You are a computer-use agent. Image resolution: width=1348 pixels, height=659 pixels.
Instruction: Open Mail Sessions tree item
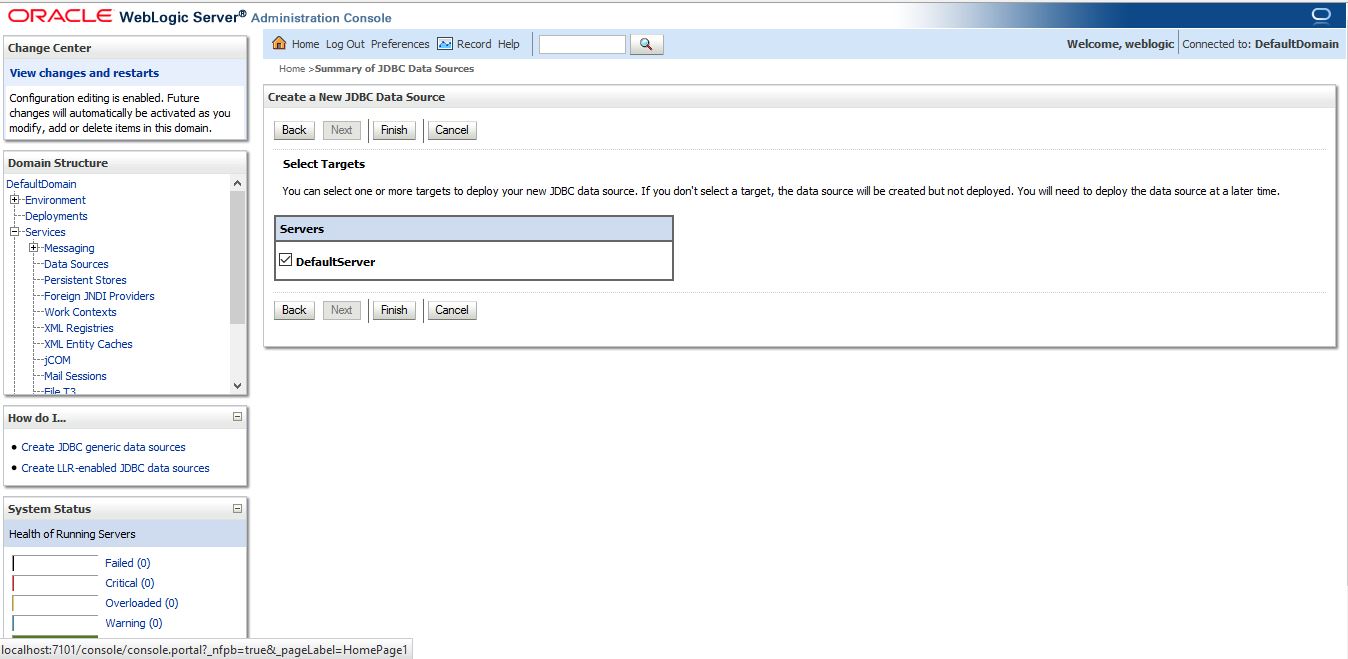point(75,376)
